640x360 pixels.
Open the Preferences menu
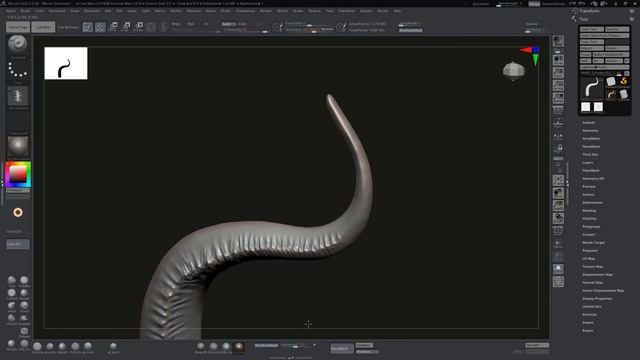(245, 11)
